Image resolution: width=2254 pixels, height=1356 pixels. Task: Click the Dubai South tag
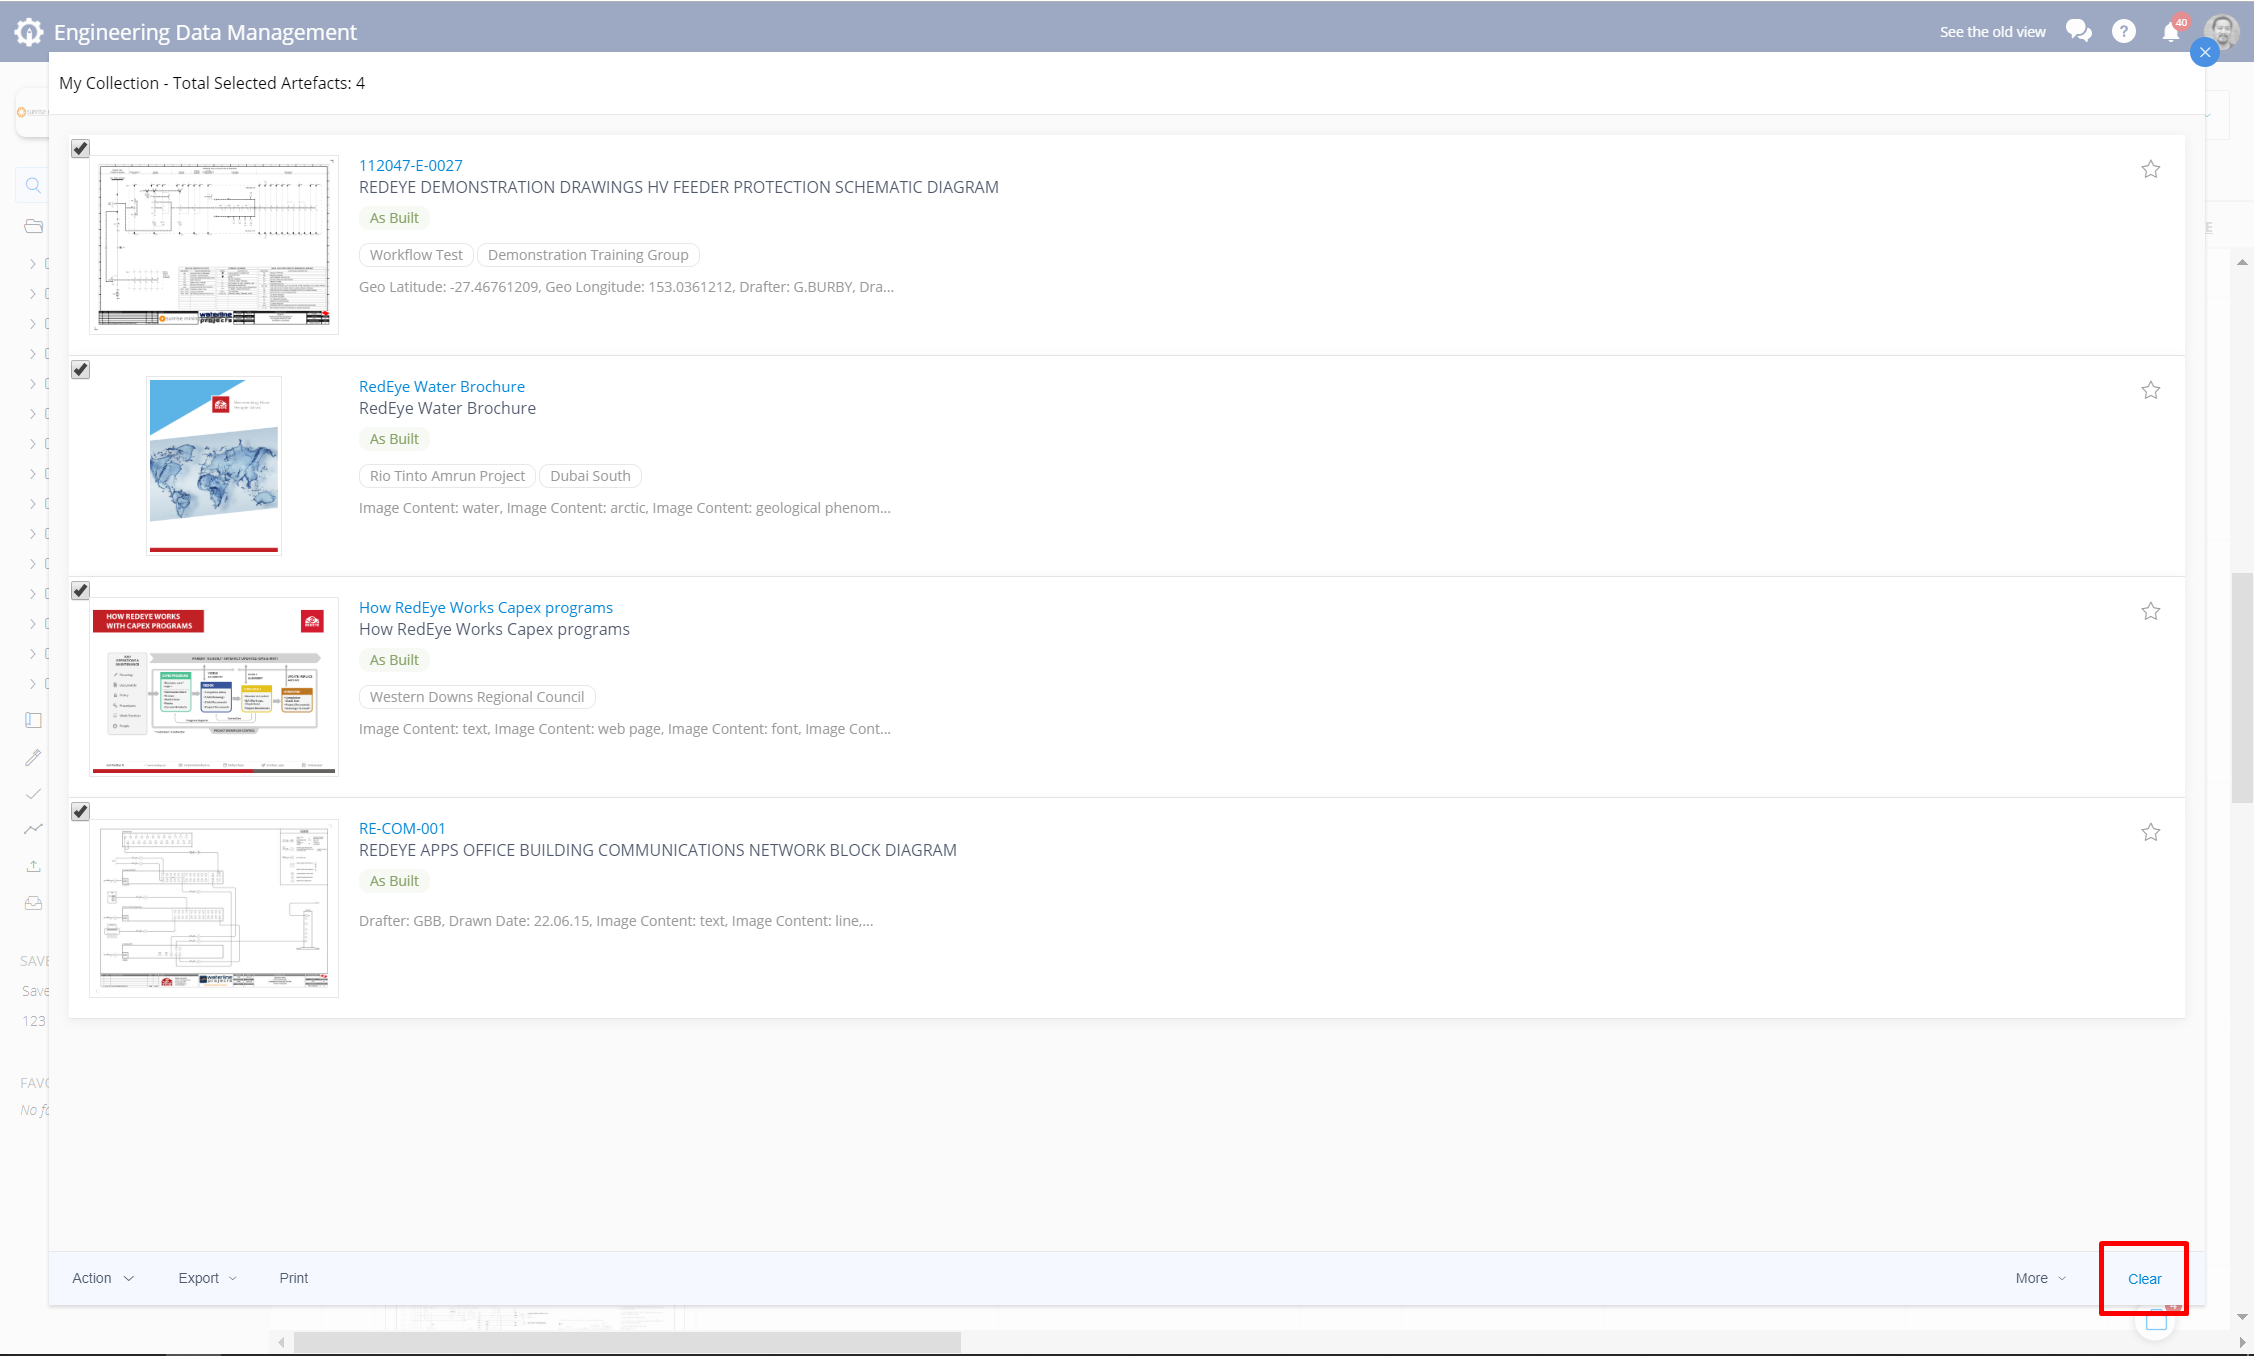click(x=590, y=476)
